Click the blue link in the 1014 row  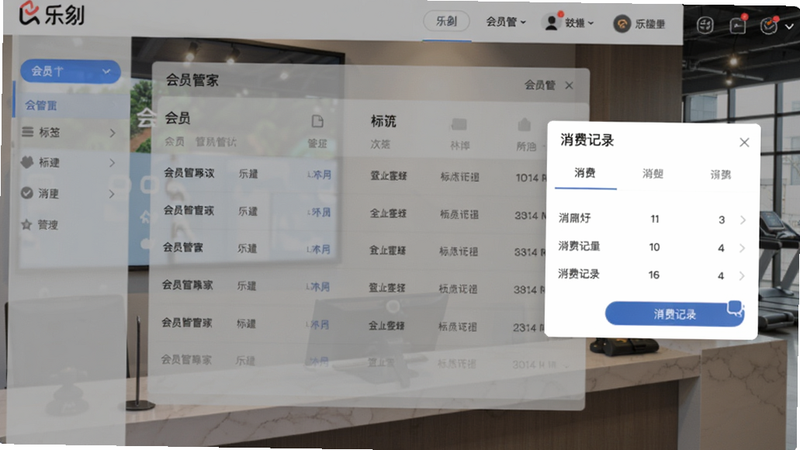319,174
